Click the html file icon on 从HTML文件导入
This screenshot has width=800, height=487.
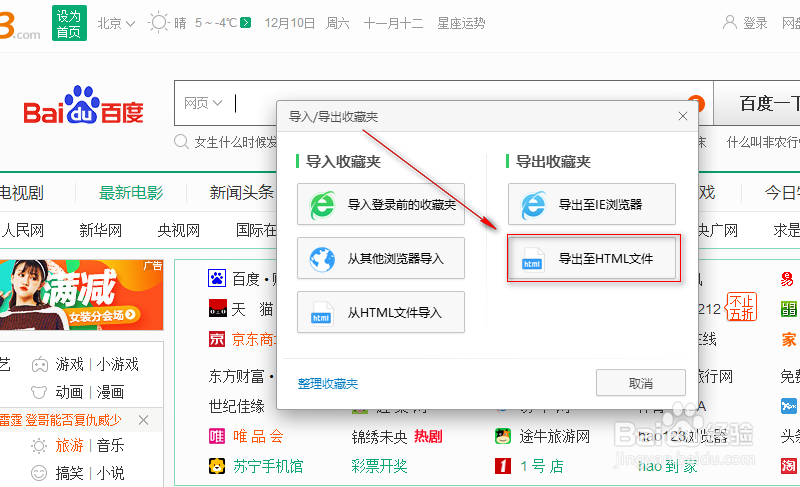pyautogui.click(x=321, y=313)
